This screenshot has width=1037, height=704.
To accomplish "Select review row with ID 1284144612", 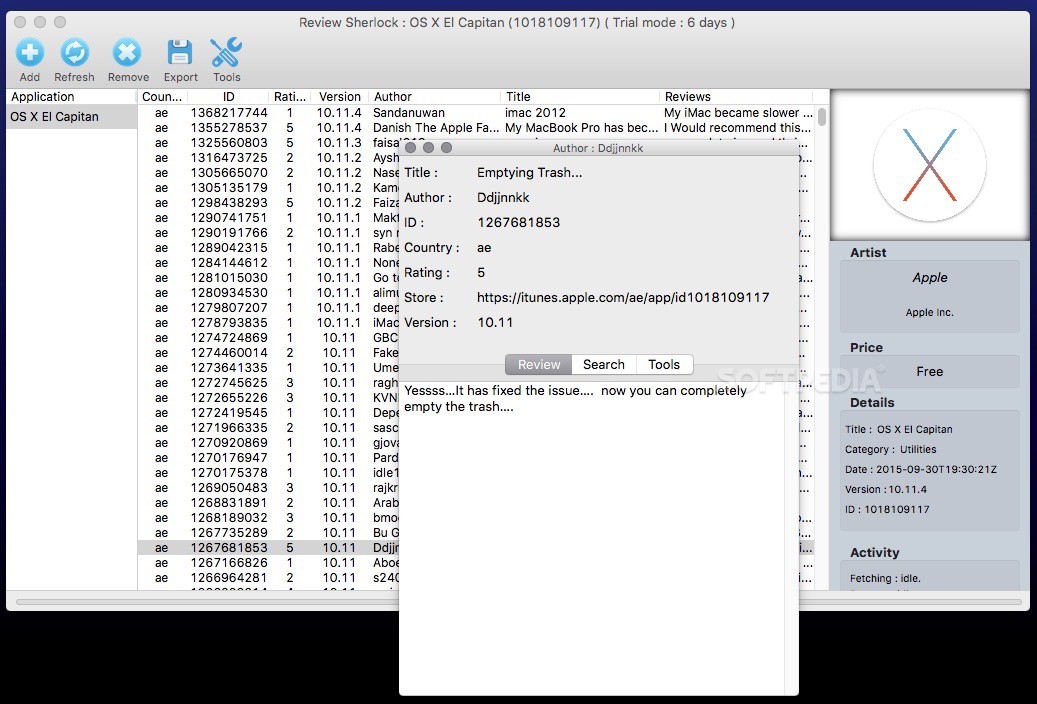I will [x=268, y=263].
